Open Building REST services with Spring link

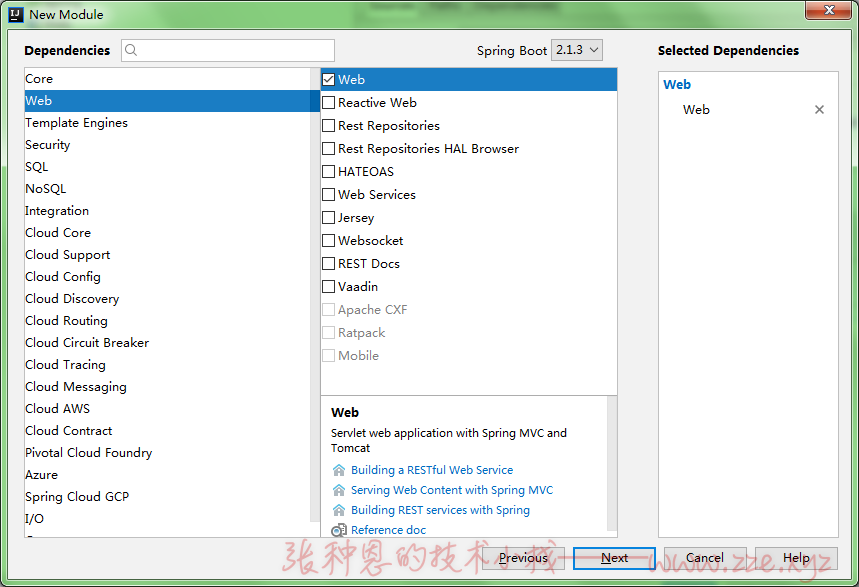(x=440, y=510)
